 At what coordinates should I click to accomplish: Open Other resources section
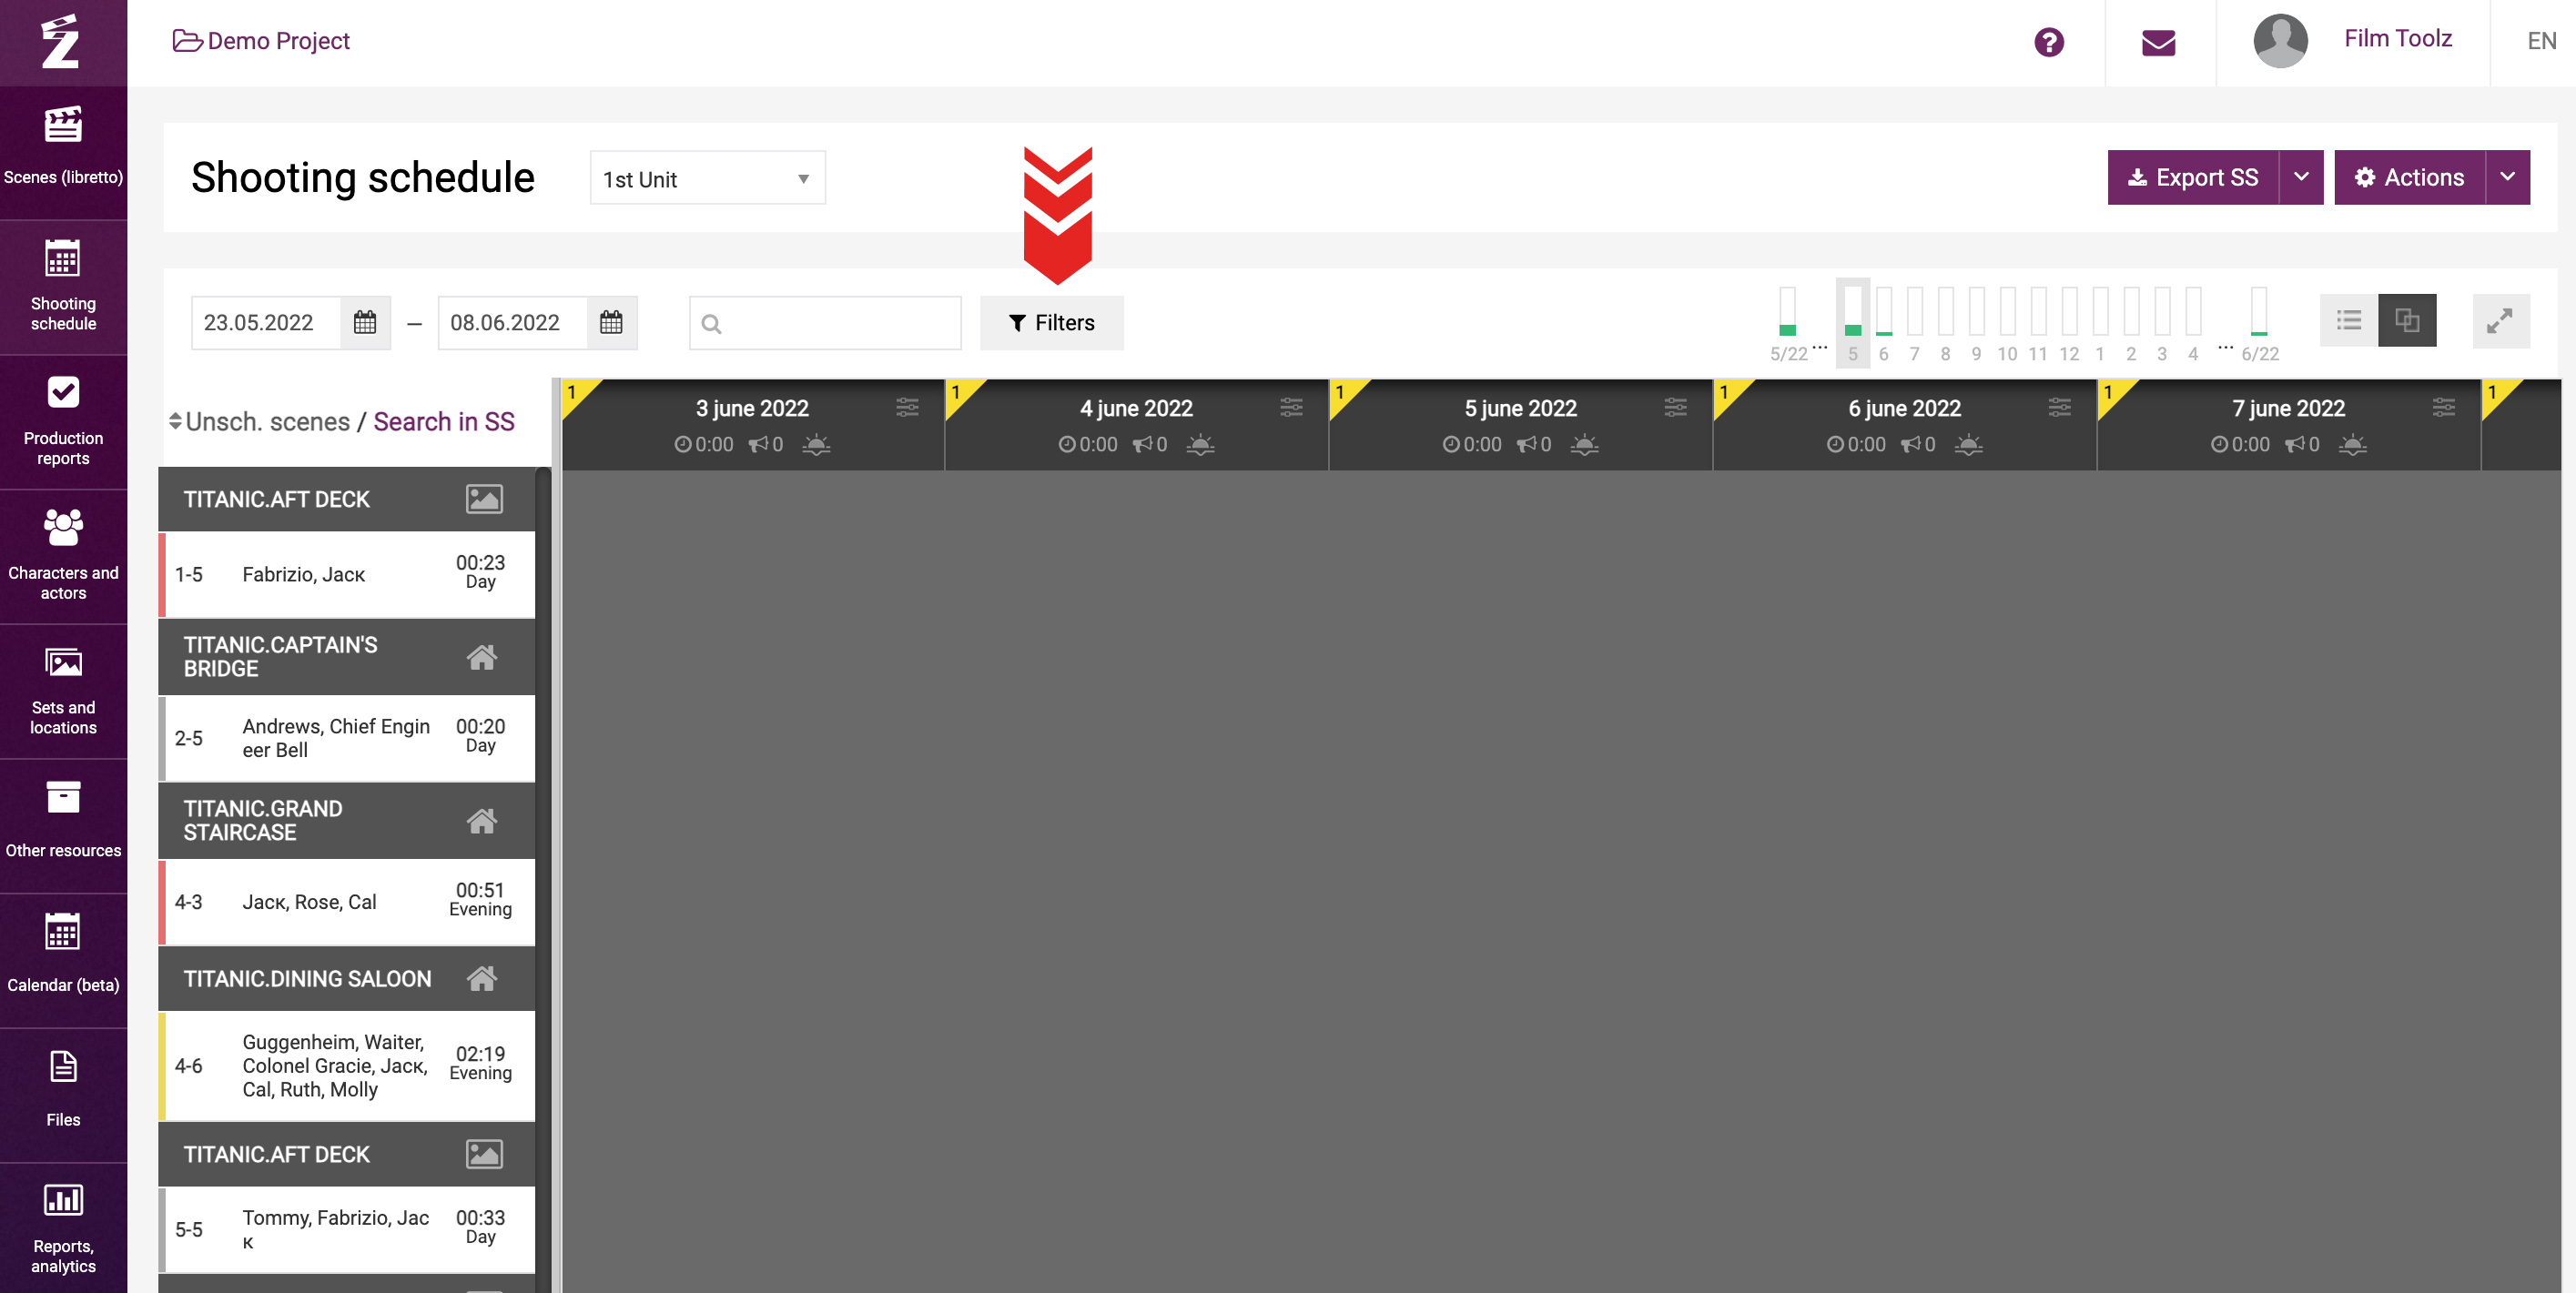(63, 826)
